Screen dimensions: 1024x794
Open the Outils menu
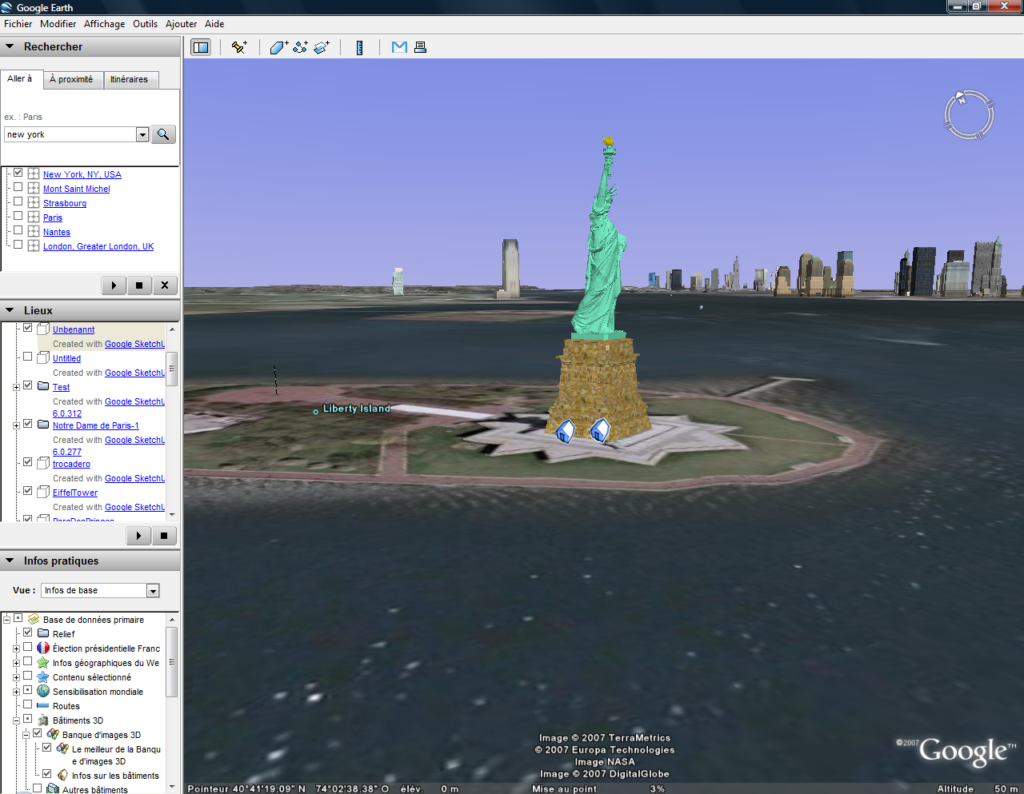tap(145, 24)
